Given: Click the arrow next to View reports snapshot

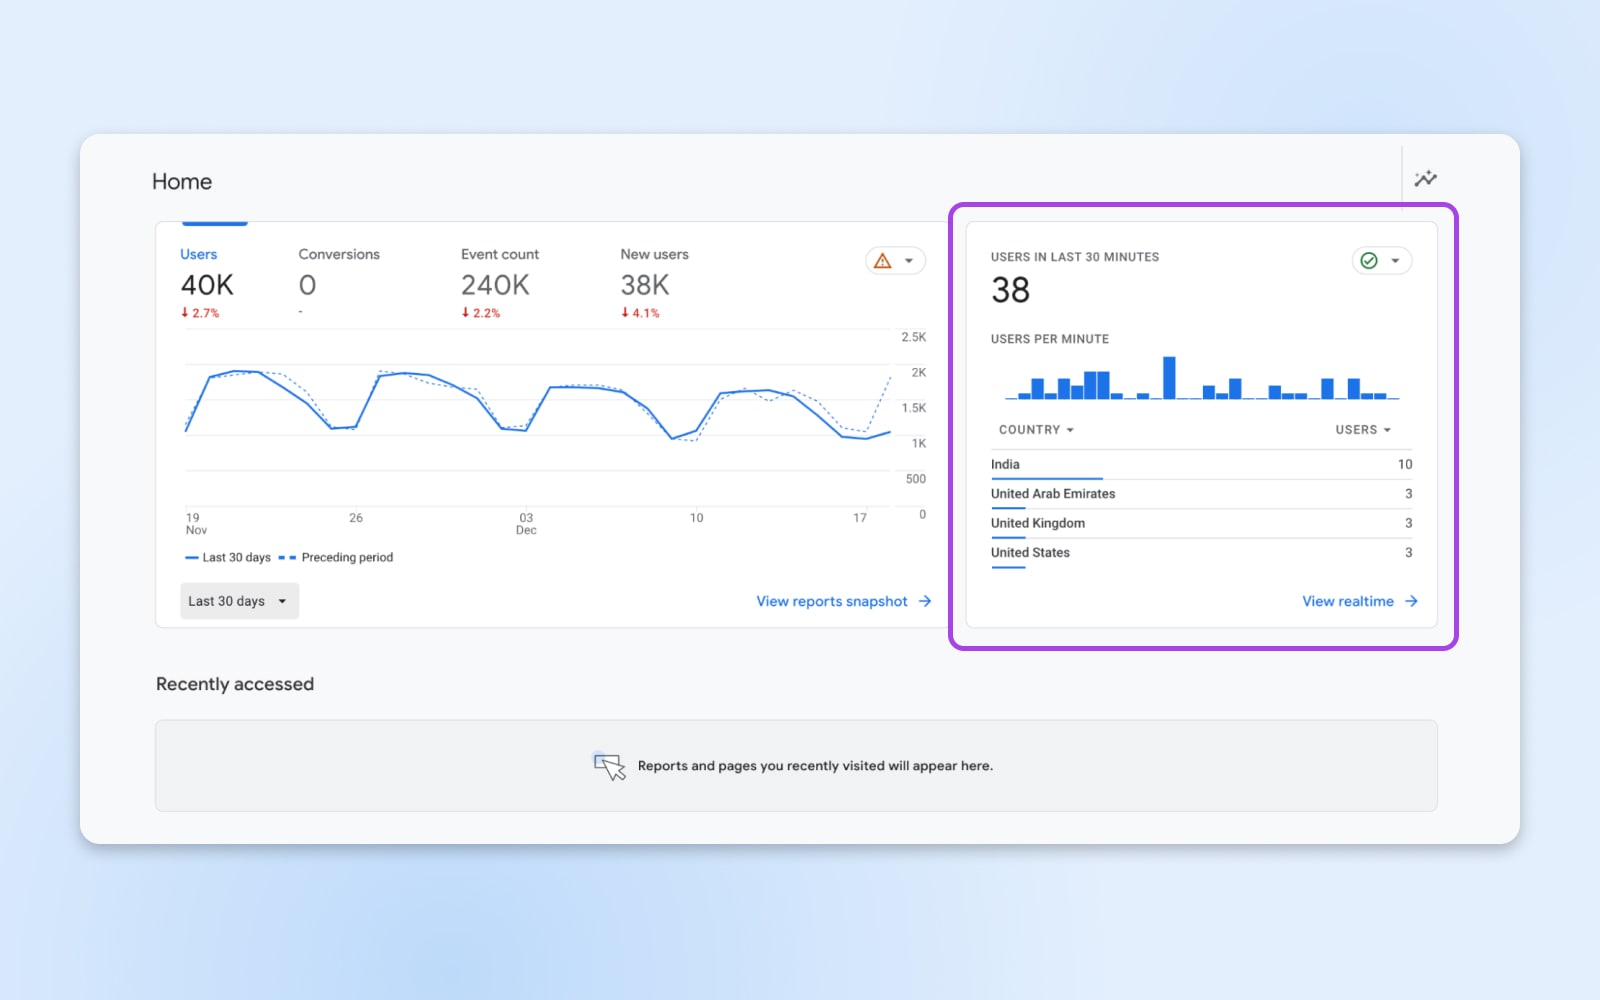Looking at the screenshot, I should [926, 601].
